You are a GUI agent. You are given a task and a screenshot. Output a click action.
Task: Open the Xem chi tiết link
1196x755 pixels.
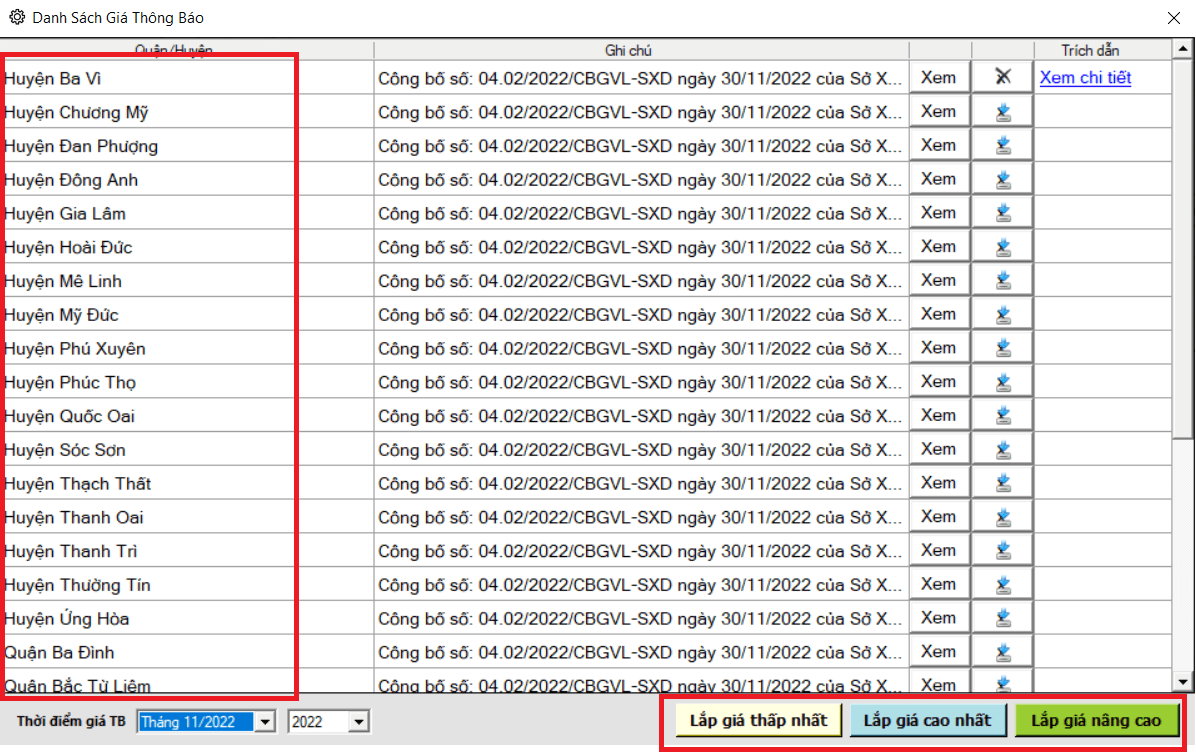1085,78
